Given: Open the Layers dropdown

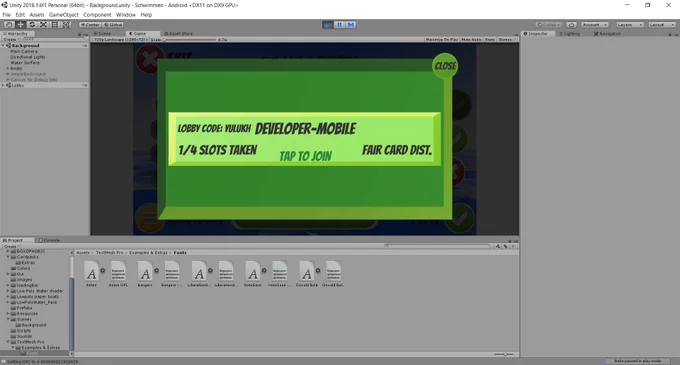Looking at the screenshot, I should pyautogui.click(x=629, y=25).
